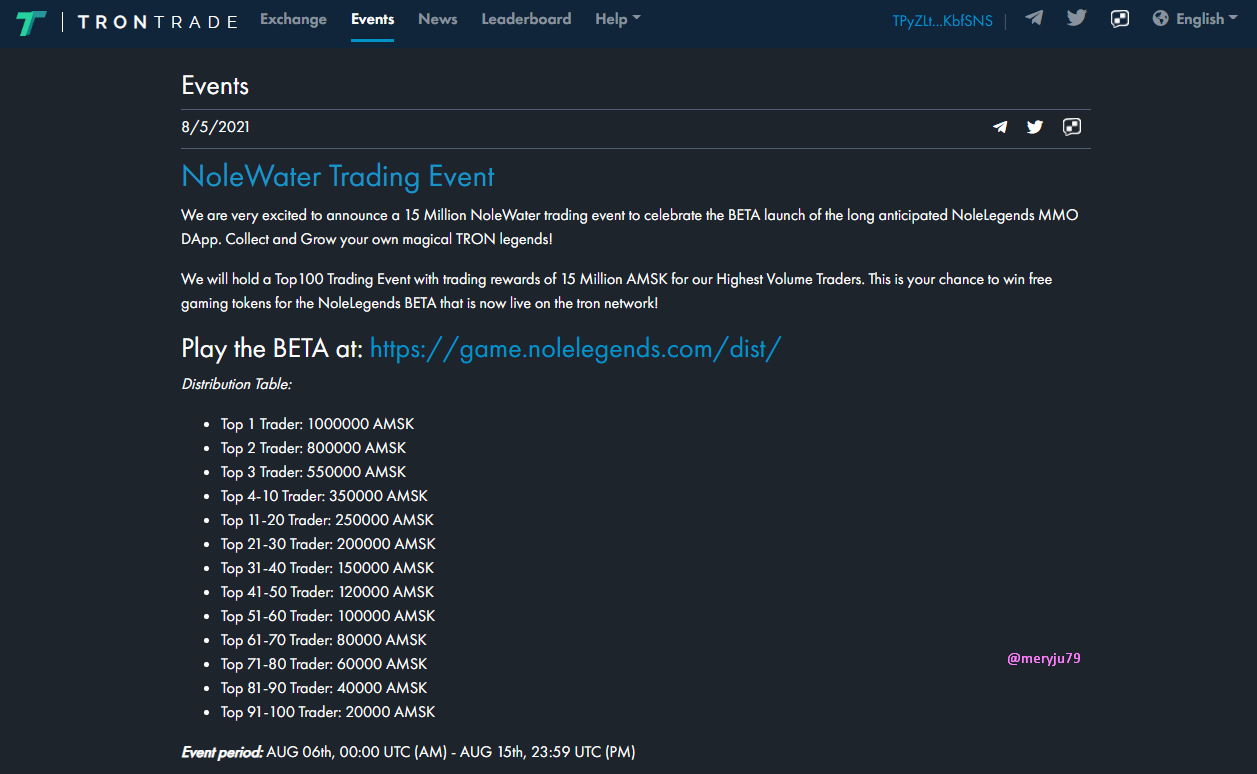Click the Top 71-80 Trader: 60000 AMSK row
This screenshot has height=774, width=1257.
click(x=324, y=664)
